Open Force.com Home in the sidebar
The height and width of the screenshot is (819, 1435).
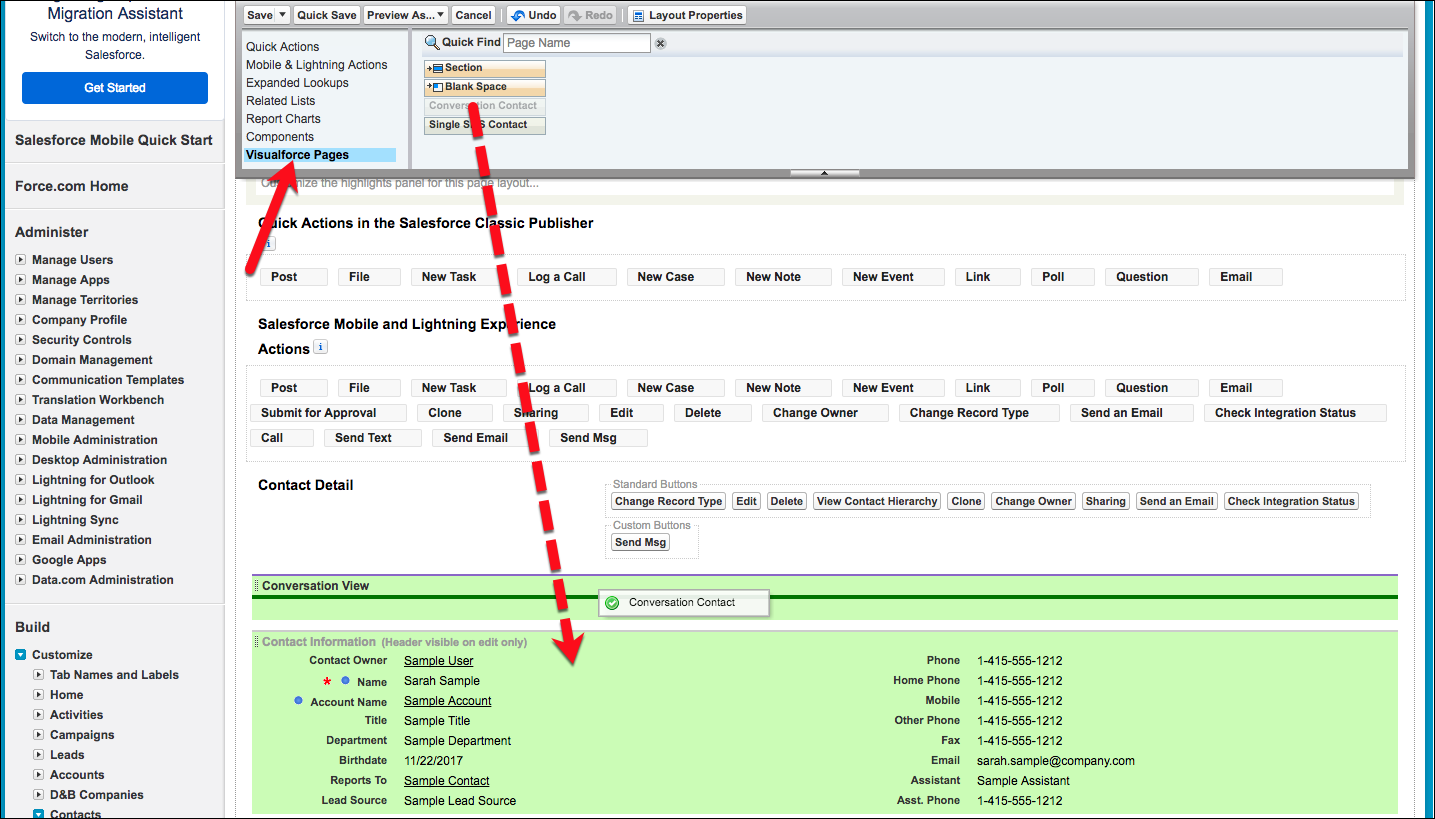[72, 186]
